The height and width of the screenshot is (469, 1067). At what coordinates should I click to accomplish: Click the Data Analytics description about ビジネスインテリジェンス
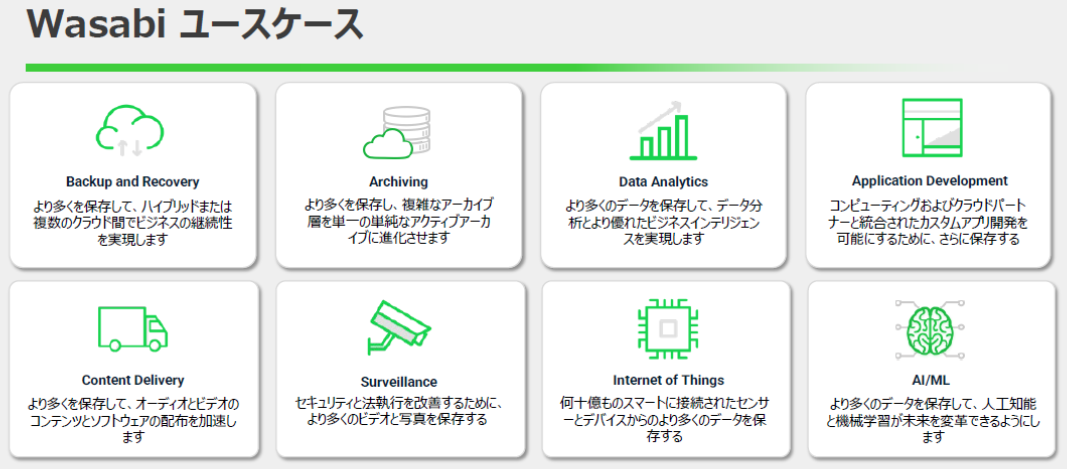pyautogui.click(x=663, y=222)
